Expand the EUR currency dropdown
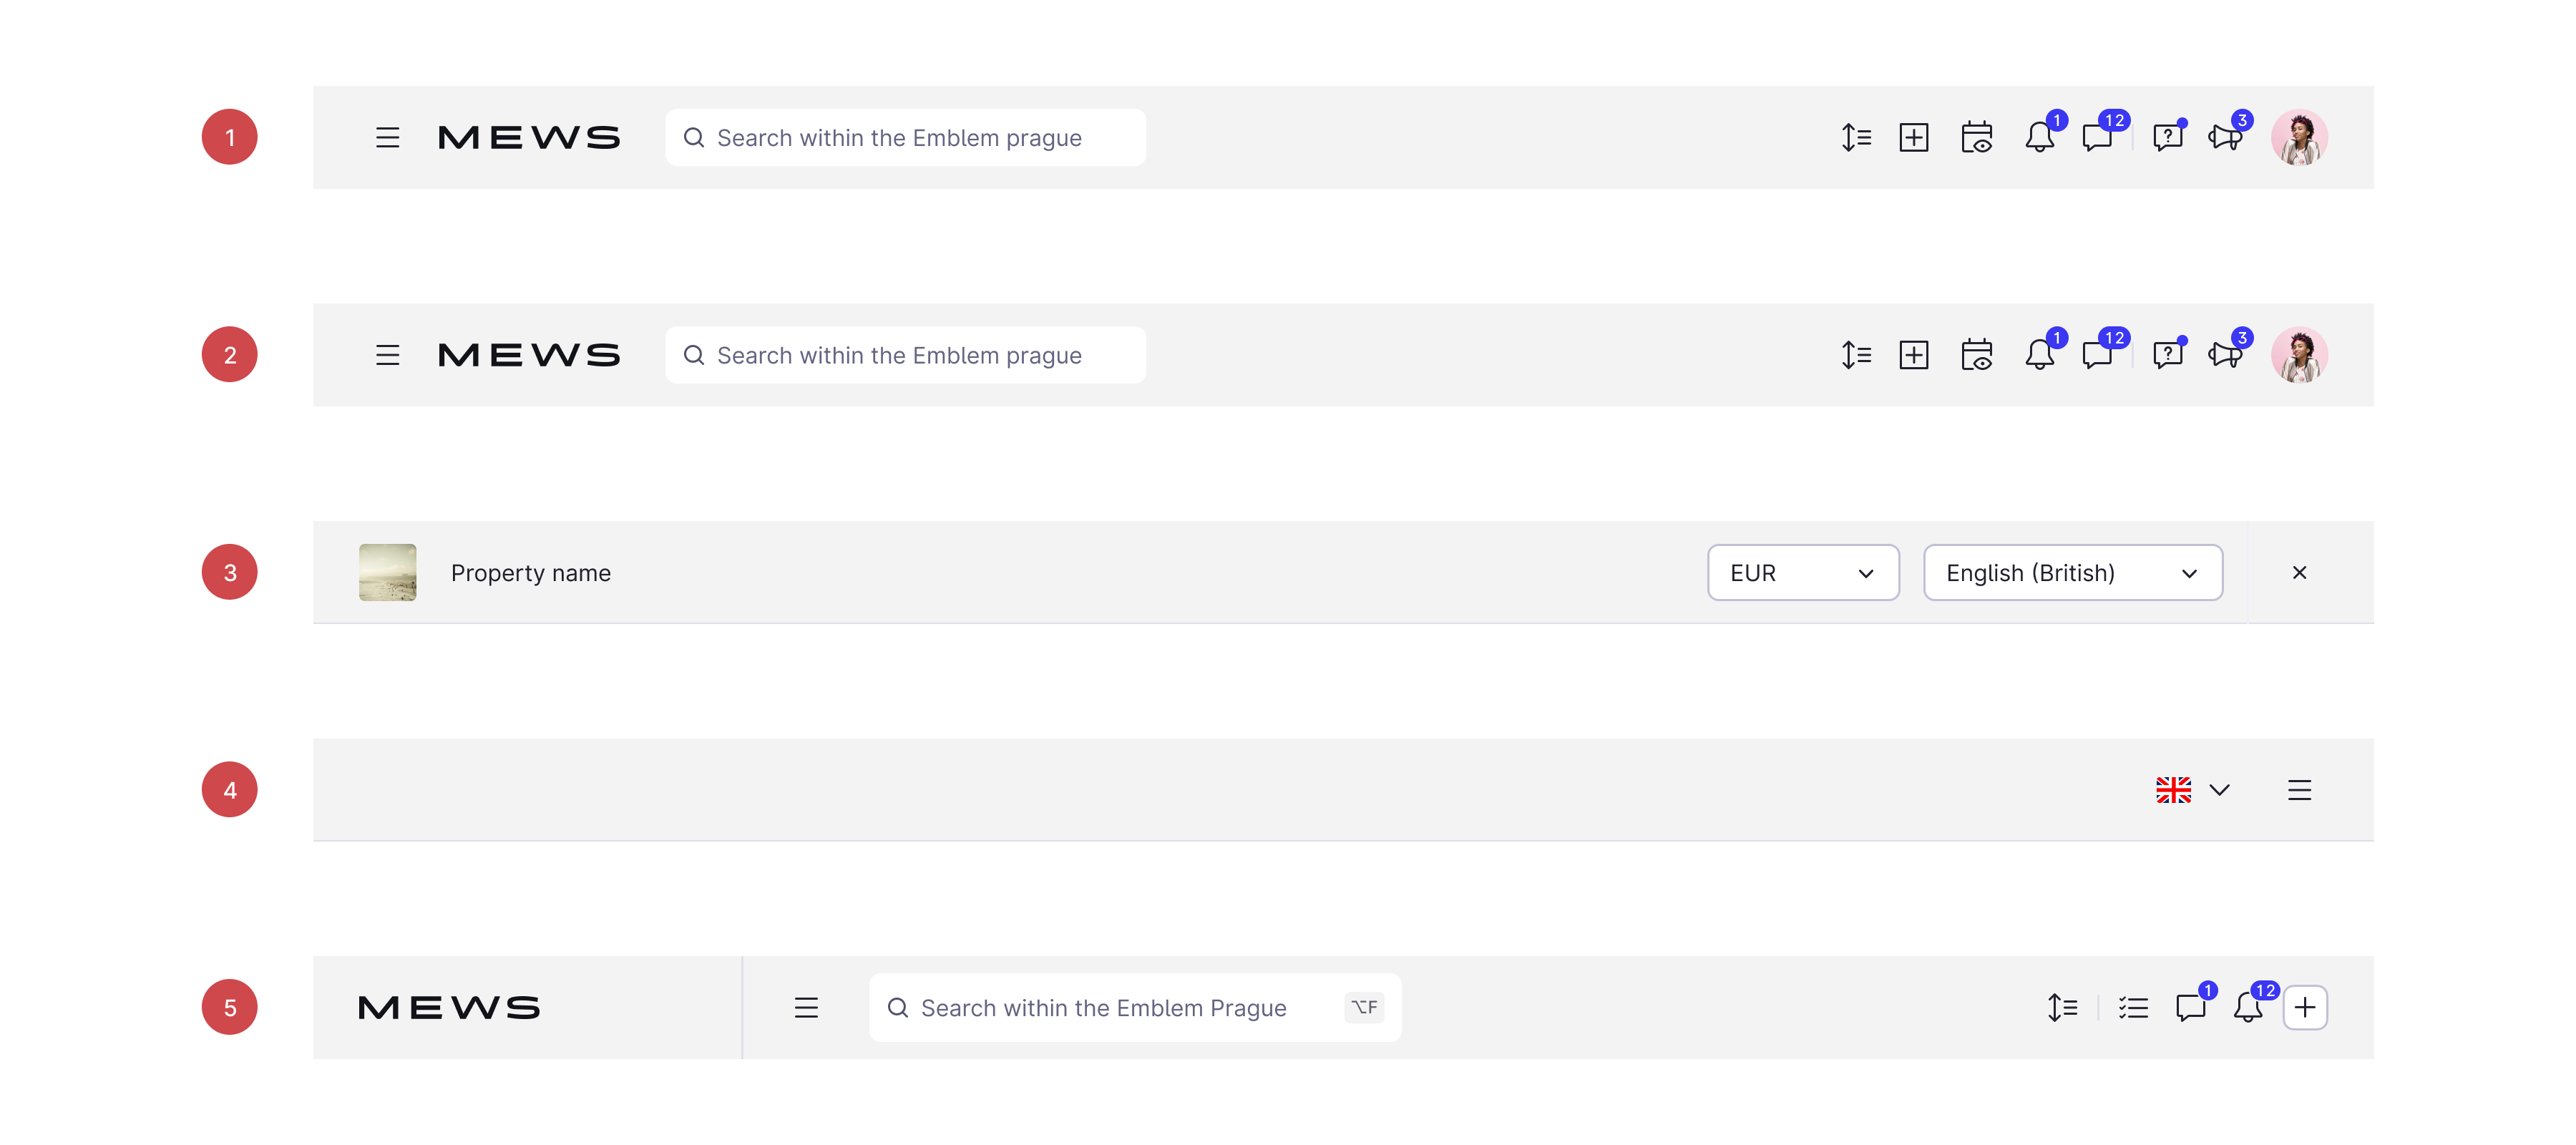 click(x=1802, y=572)
